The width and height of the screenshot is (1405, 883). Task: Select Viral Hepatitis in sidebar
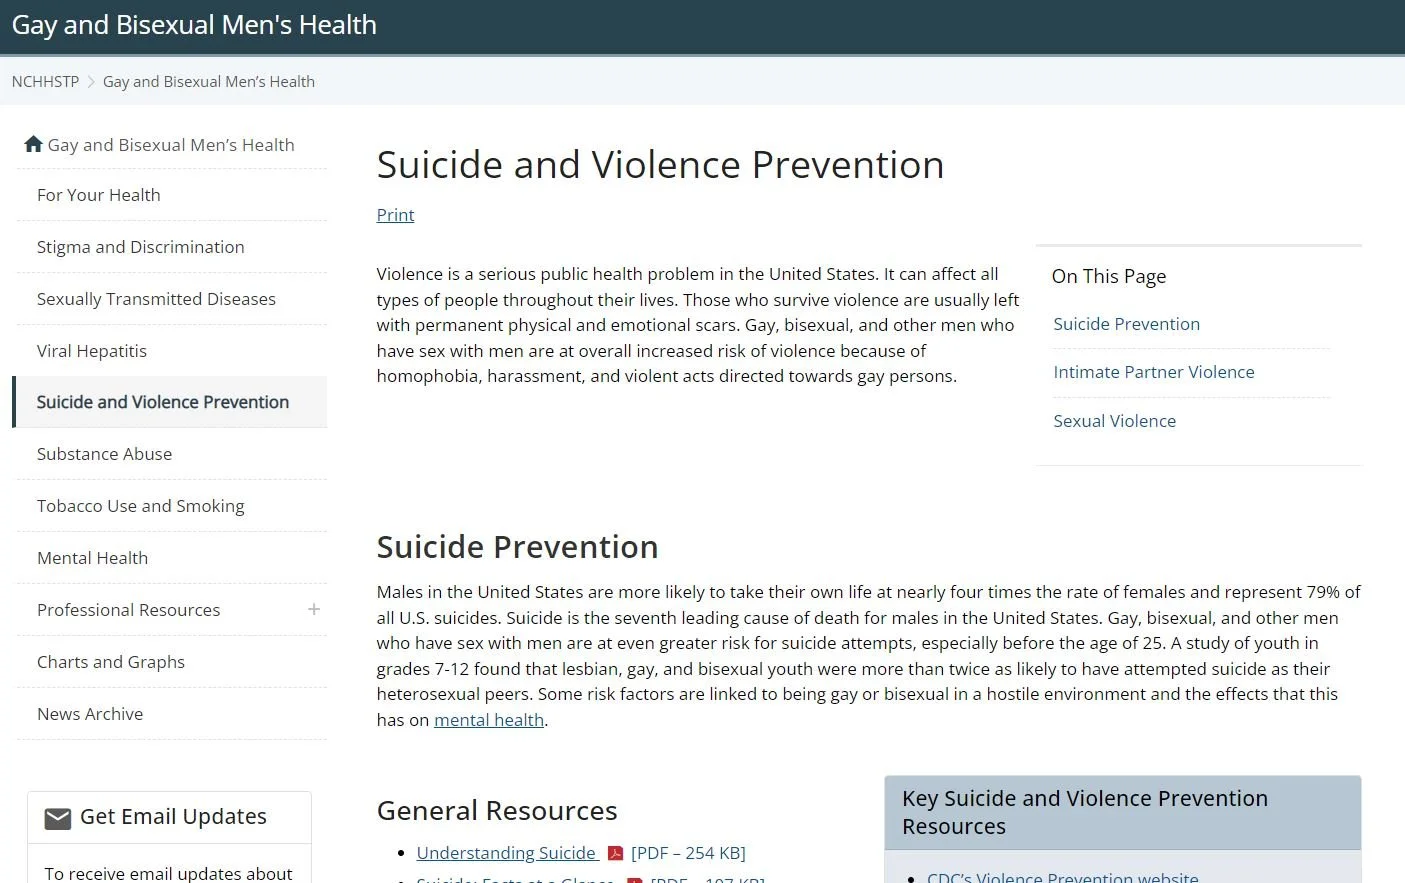[x=92, y=351]
